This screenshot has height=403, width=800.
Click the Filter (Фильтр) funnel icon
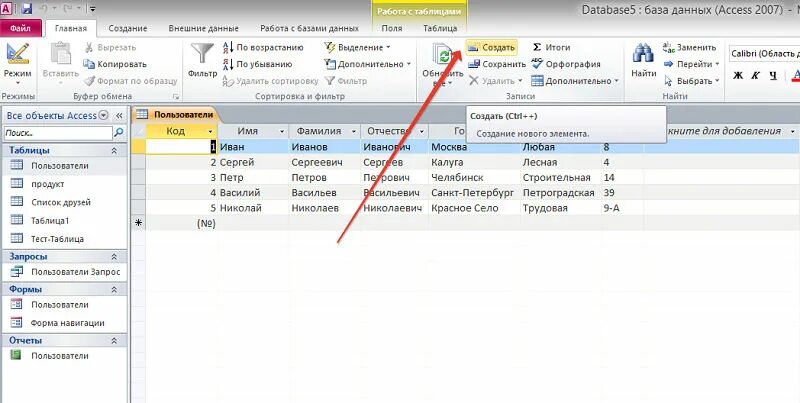[x=202, y=55]
